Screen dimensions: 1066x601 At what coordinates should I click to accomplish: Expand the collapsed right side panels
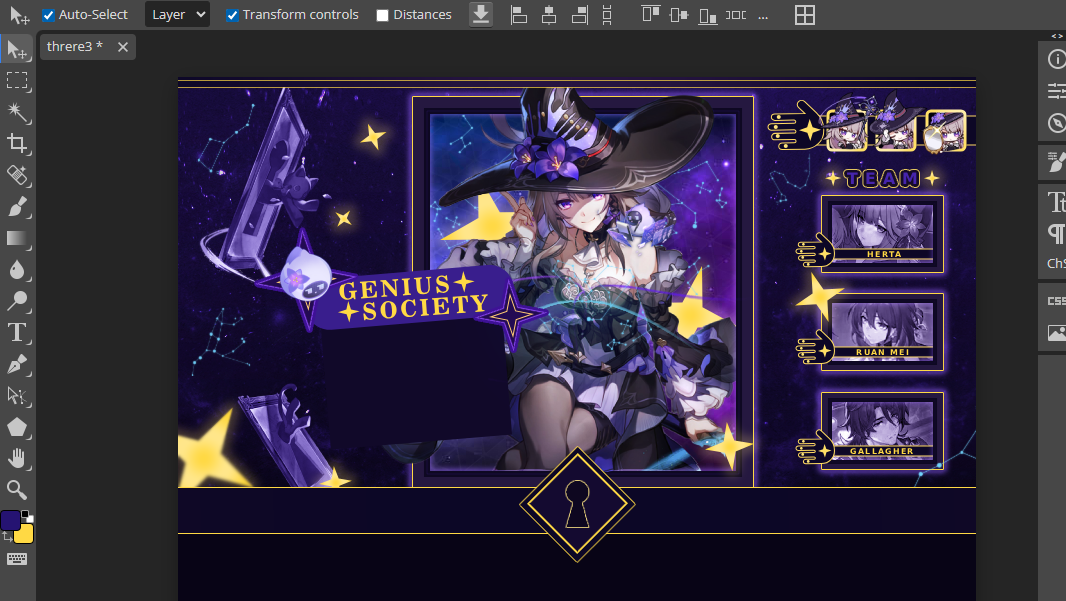[x=1057, y=36]
